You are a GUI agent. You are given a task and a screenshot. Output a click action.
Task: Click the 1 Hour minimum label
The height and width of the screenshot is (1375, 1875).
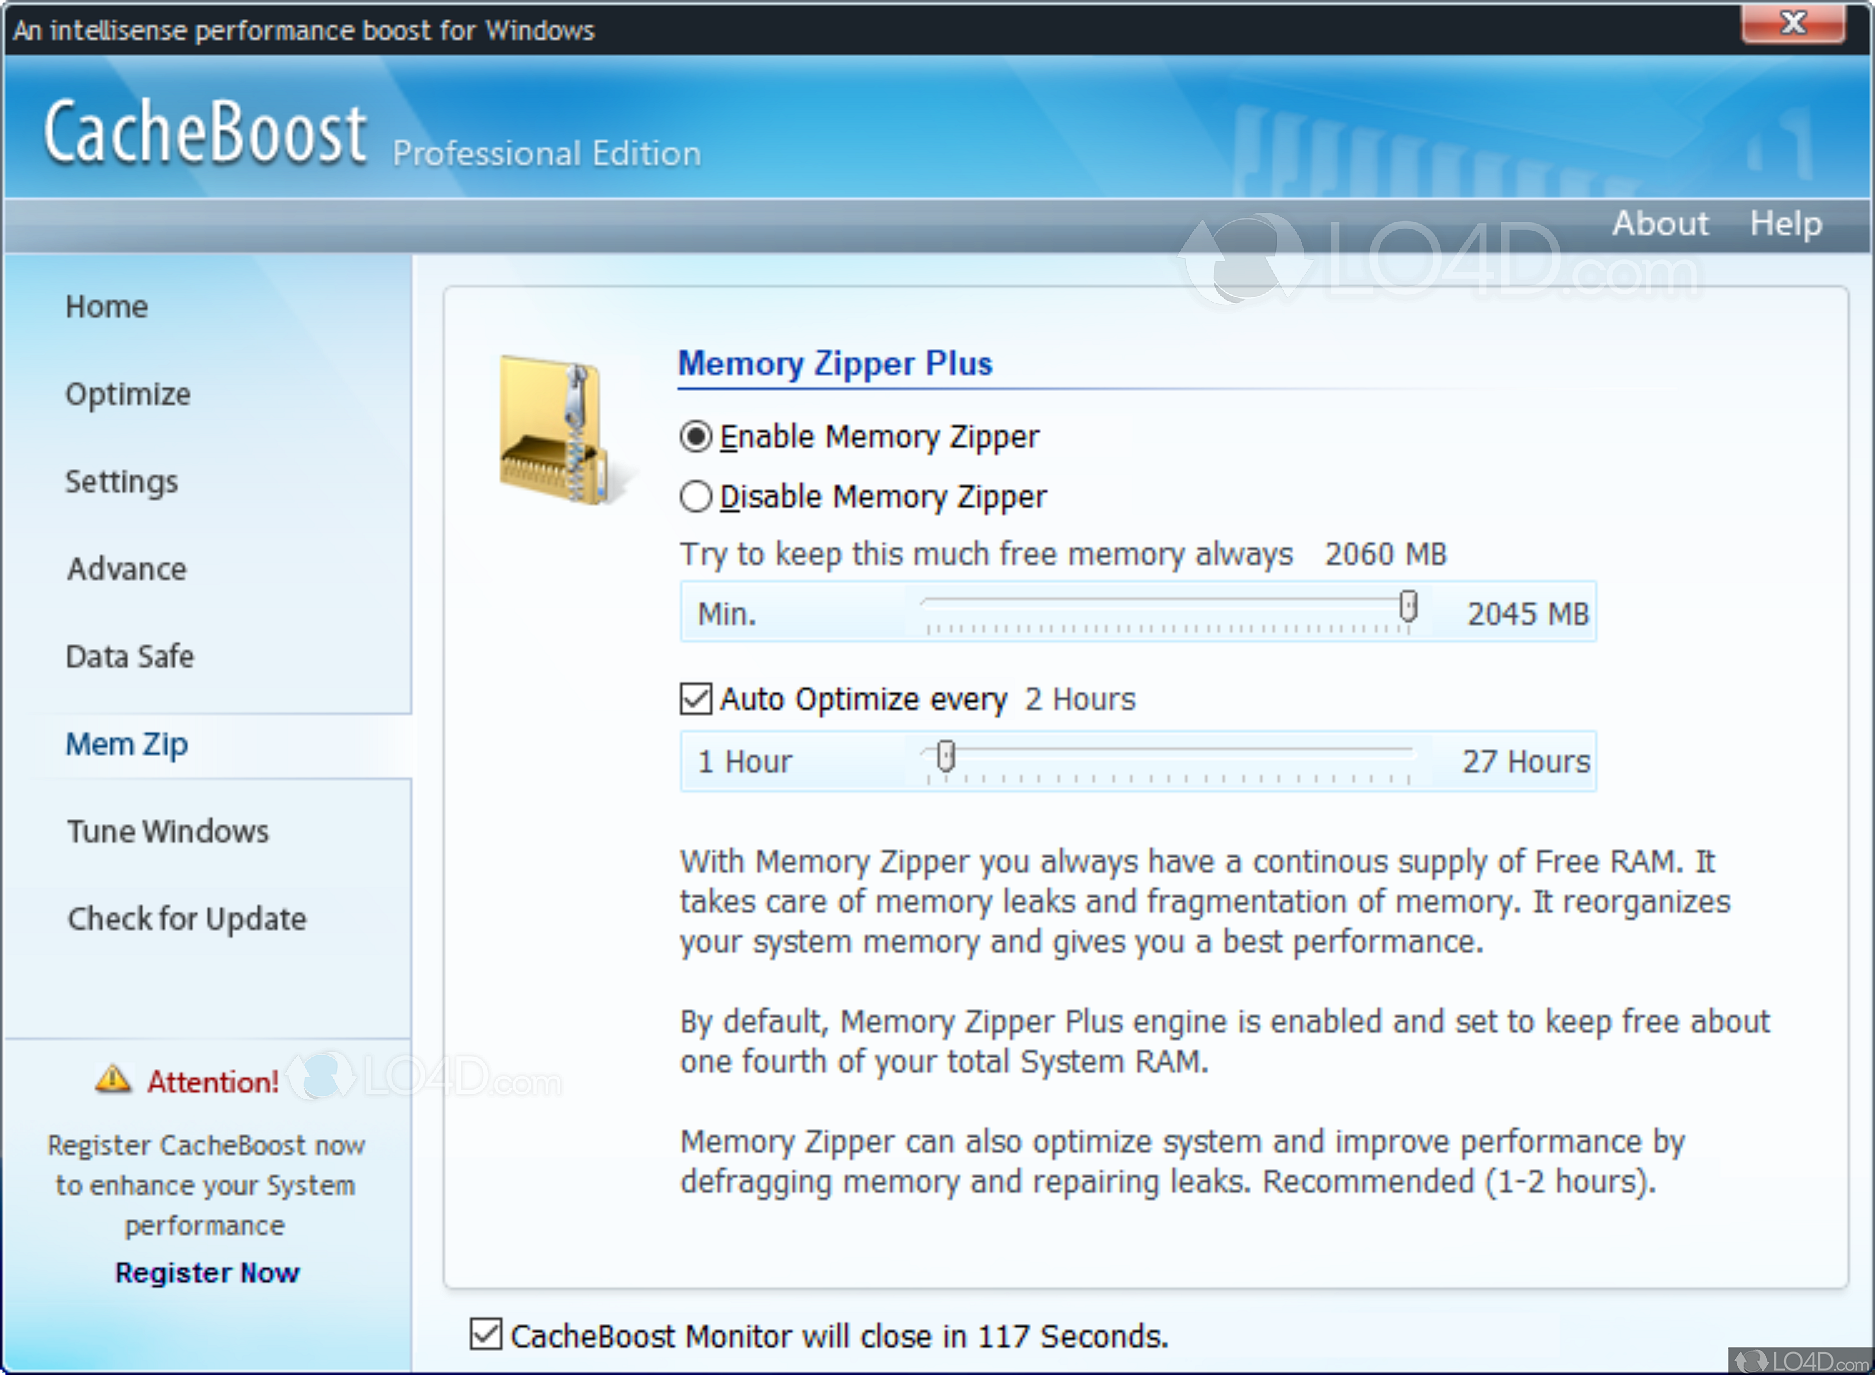click(745, 761)
